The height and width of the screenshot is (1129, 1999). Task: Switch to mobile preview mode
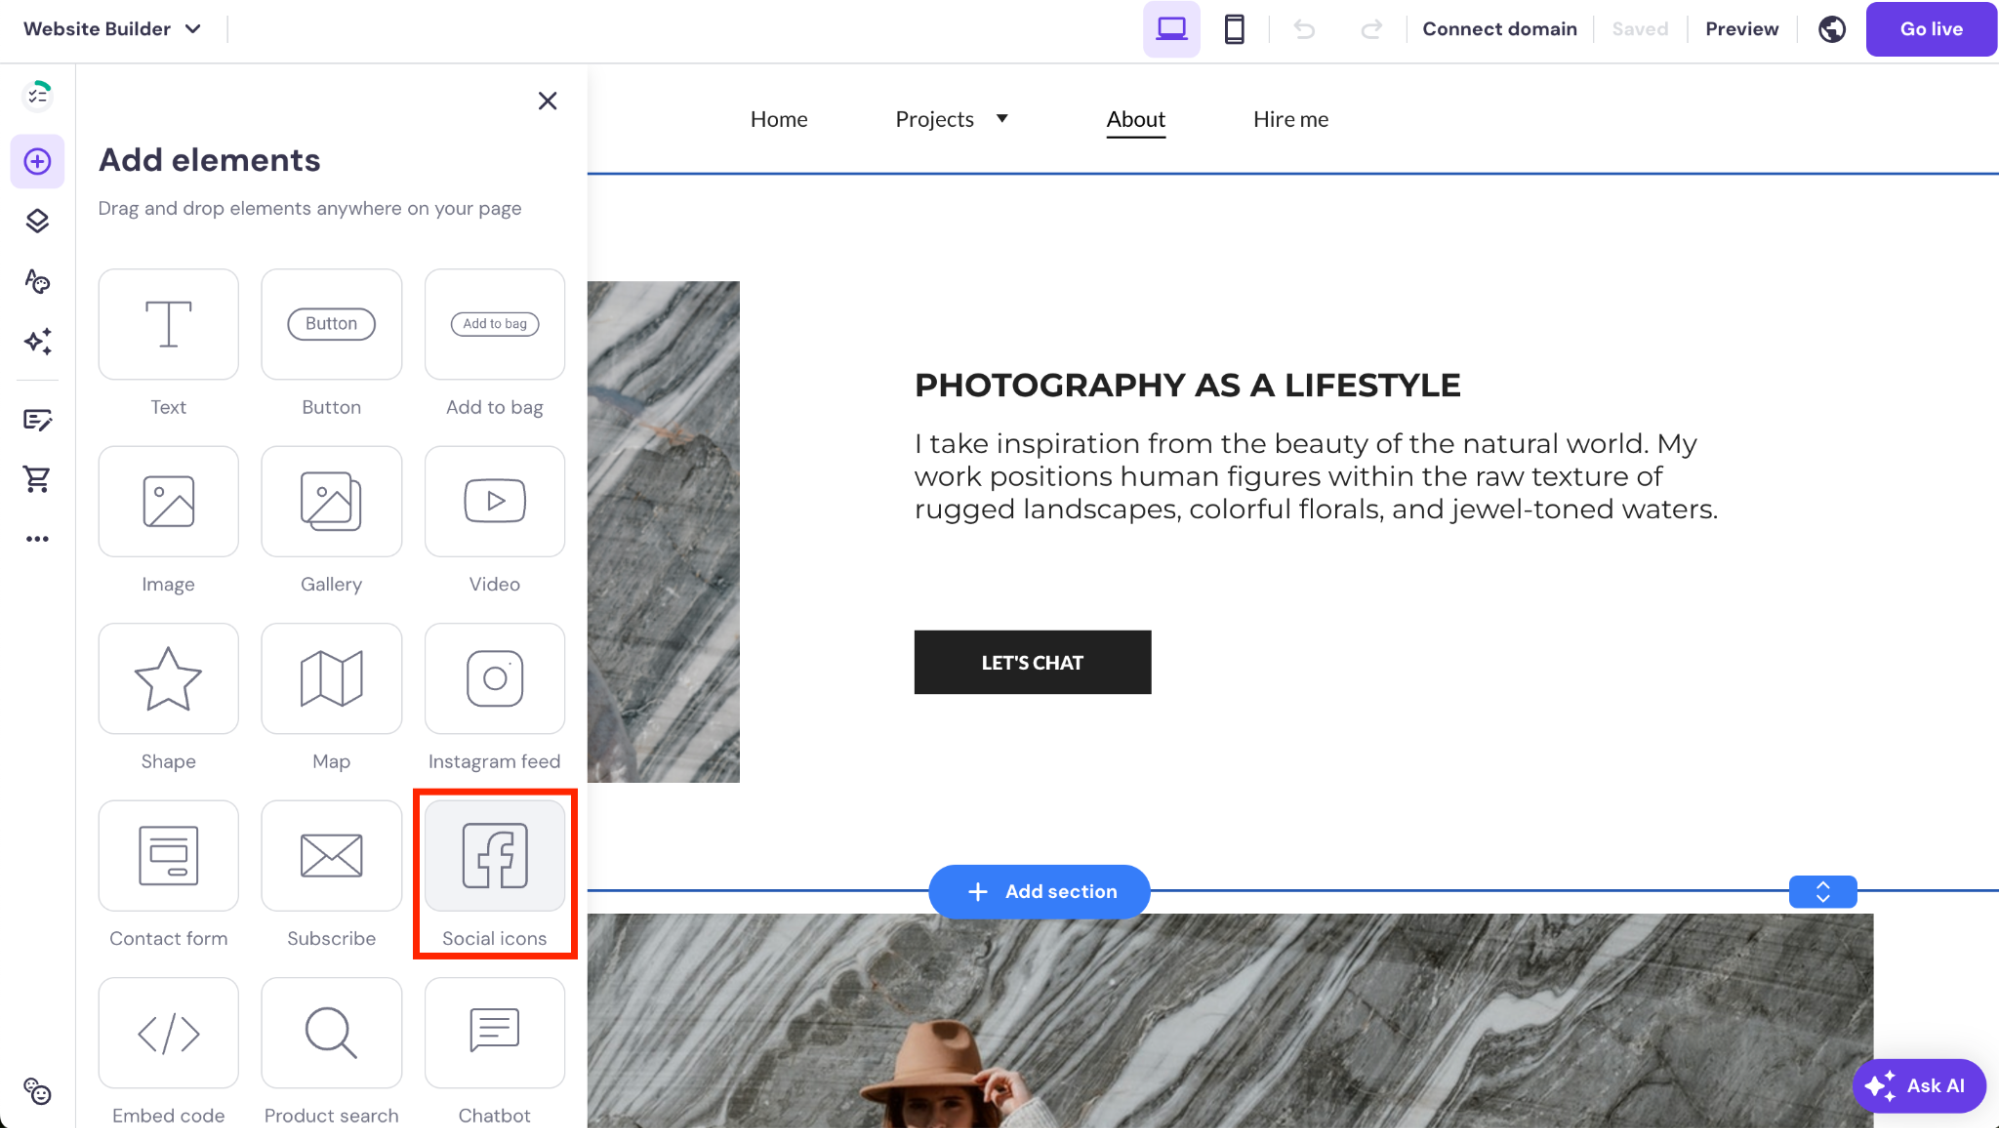[x=1234, y=29]
